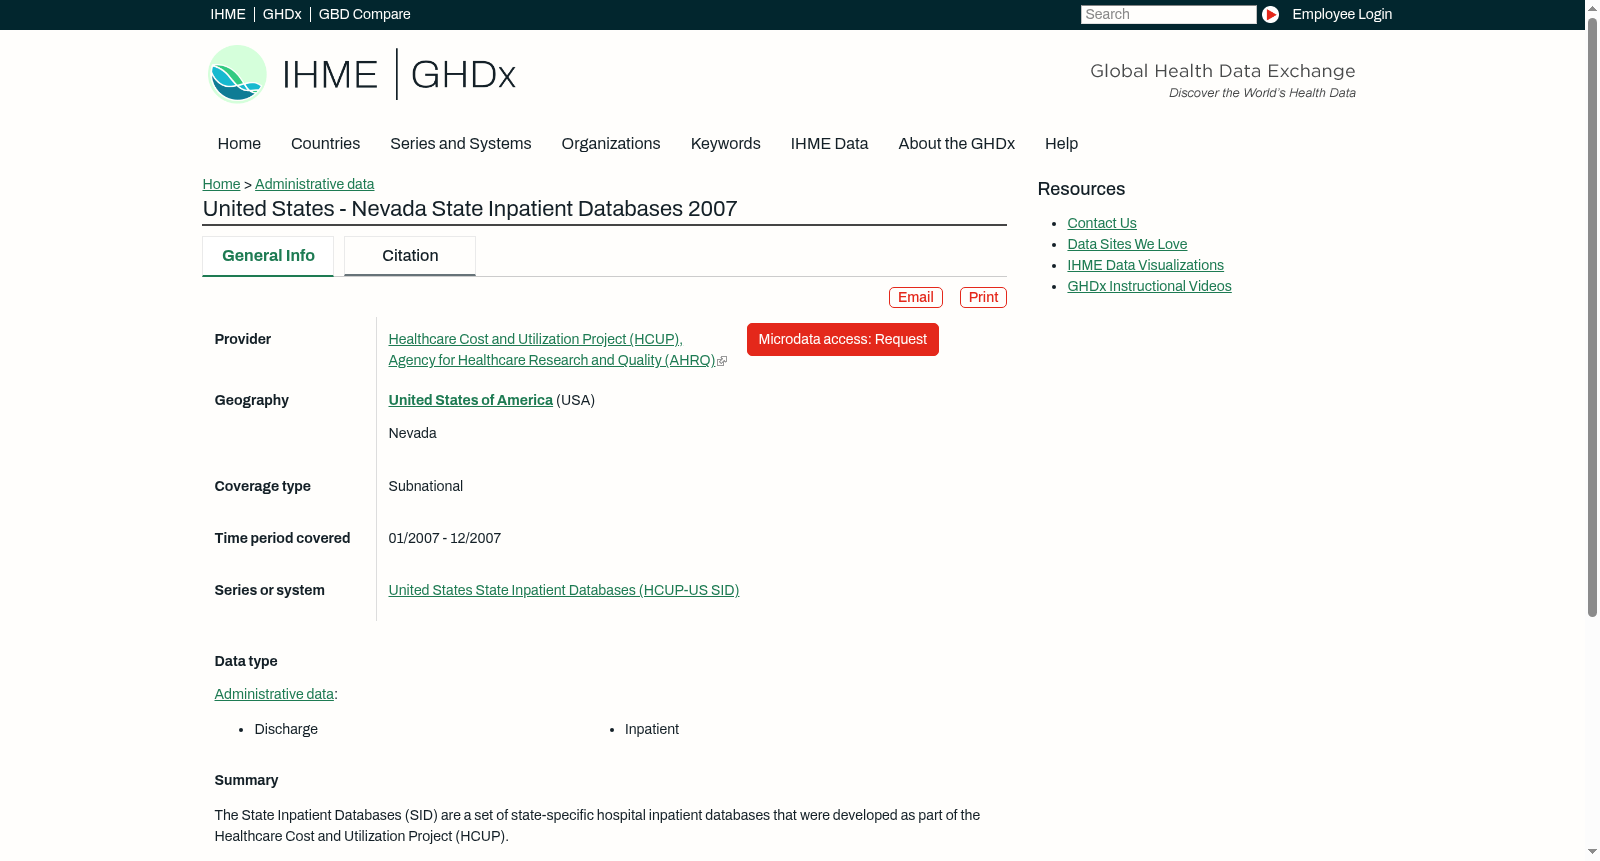Click the 'Series or system' label
The width and height of the screenshot is (1600, 861).
coord(270,591)
